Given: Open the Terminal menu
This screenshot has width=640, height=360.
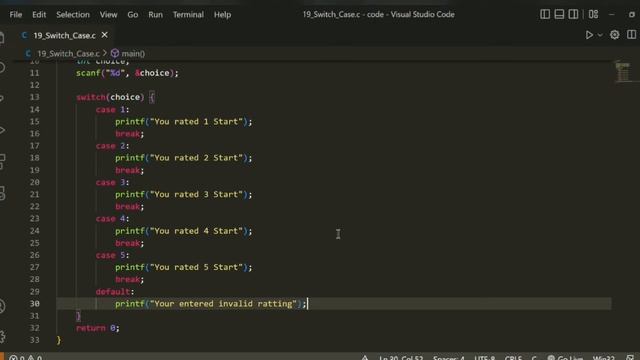Looking at the screenshot, I should coord(188,15).
